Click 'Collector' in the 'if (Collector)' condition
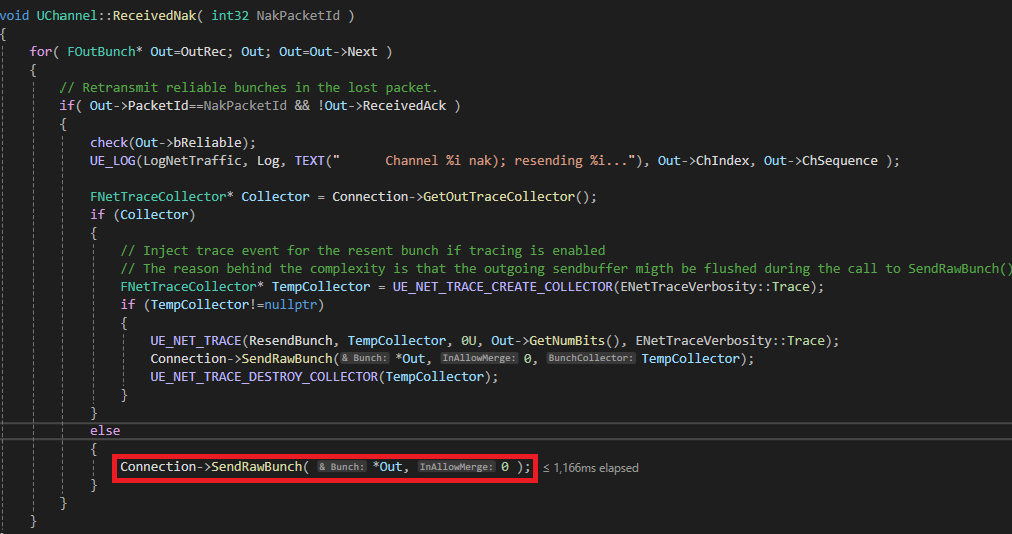The height and width of the screenshot is (534, 1012). [154, 215]
